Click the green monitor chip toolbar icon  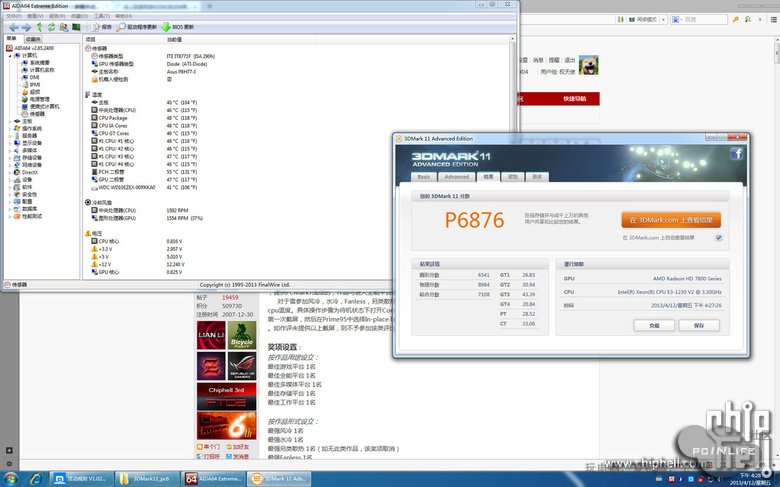click(76, 27)
